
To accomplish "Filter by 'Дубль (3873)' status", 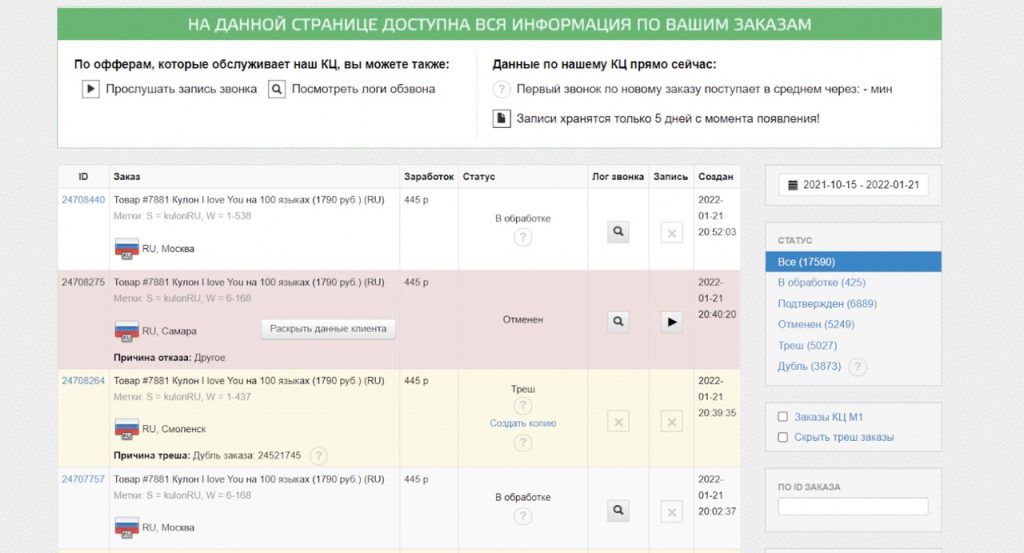I will pyautogui.click(x=809, y=366).
